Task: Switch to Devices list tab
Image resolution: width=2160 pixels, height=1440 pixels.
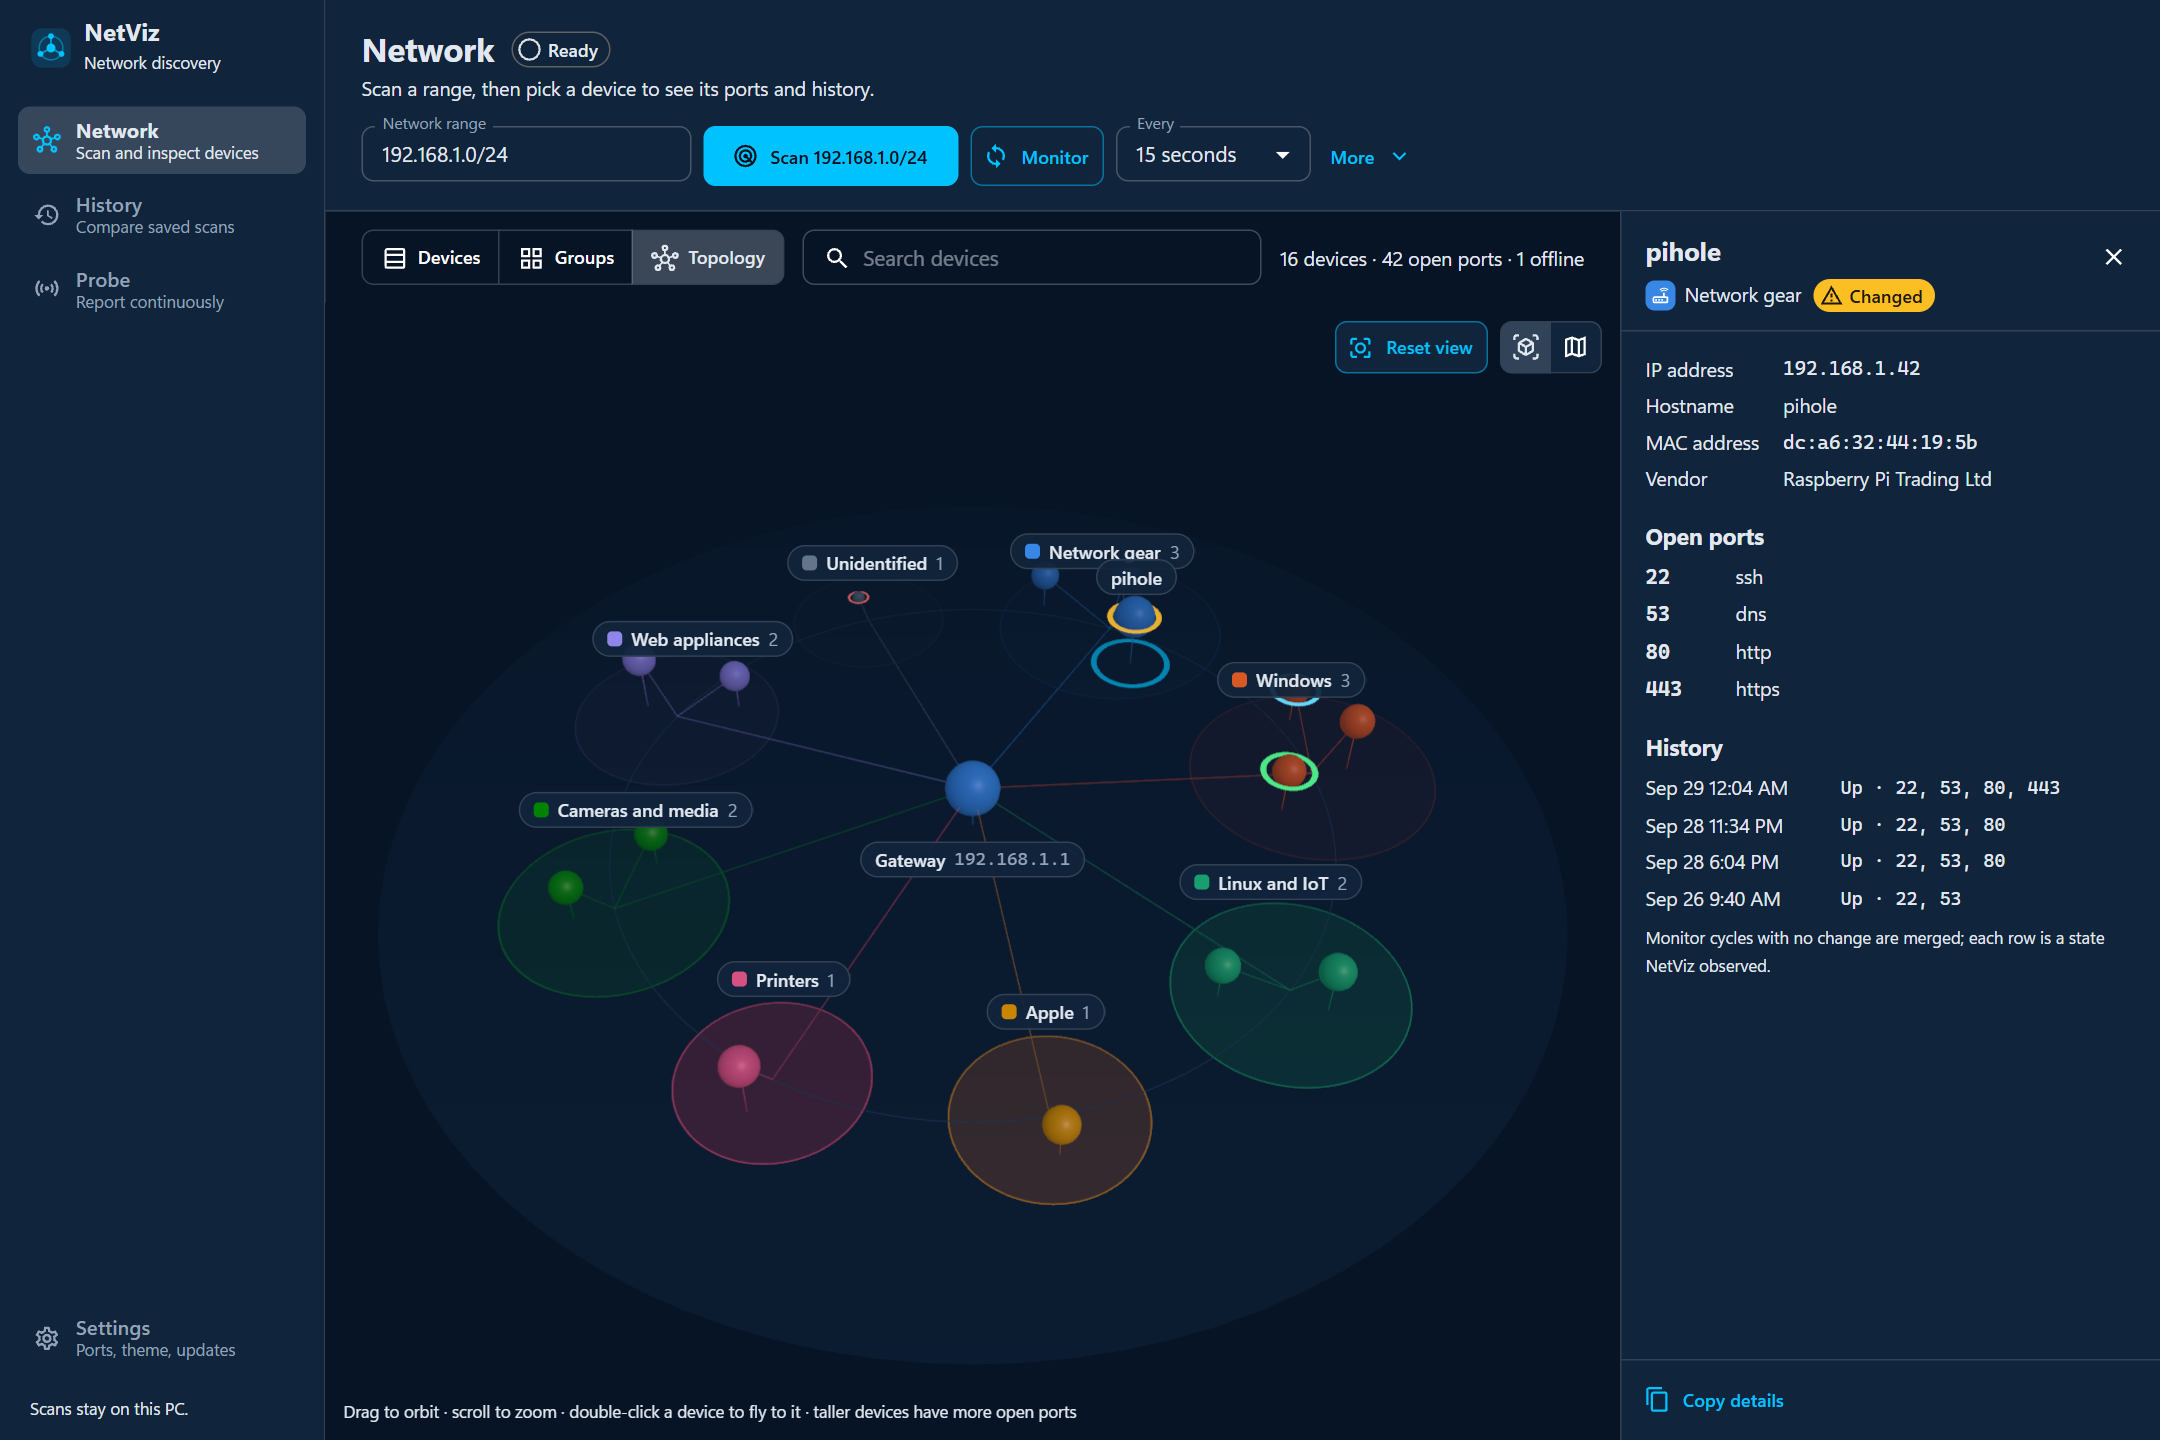Action: tap(431, 258)
